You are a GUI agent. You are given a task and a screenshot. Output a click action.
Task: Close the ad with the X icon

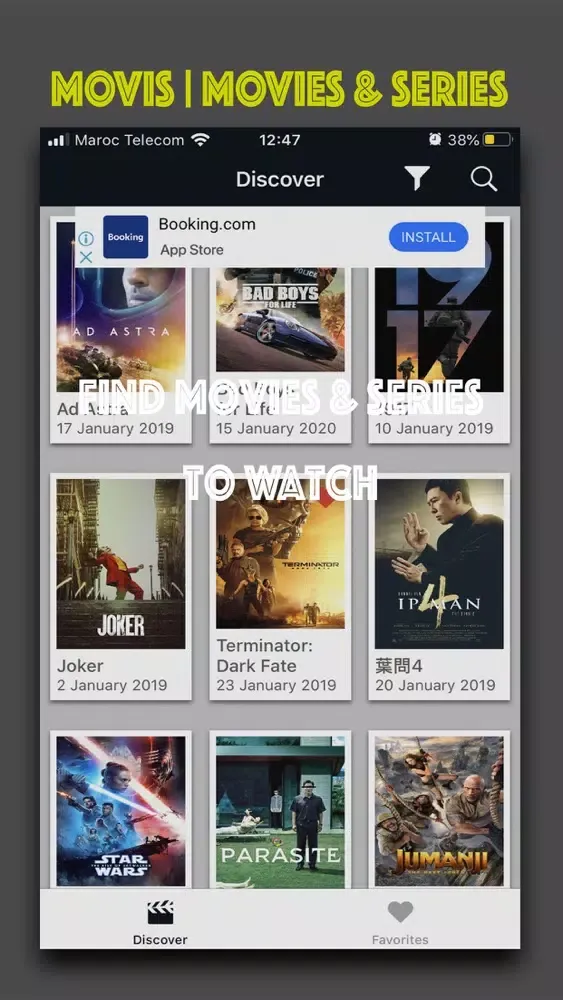pos(86,257)
